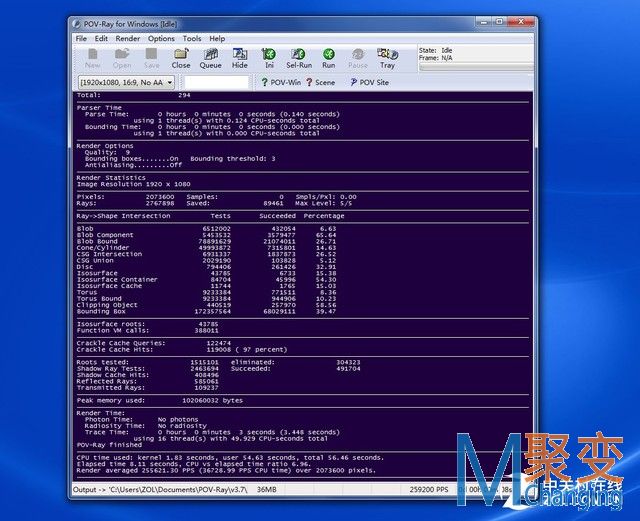Viewport: 640px width, 521px height.
Task: Click the Output path in status bar
Action: tap(160, 490)
